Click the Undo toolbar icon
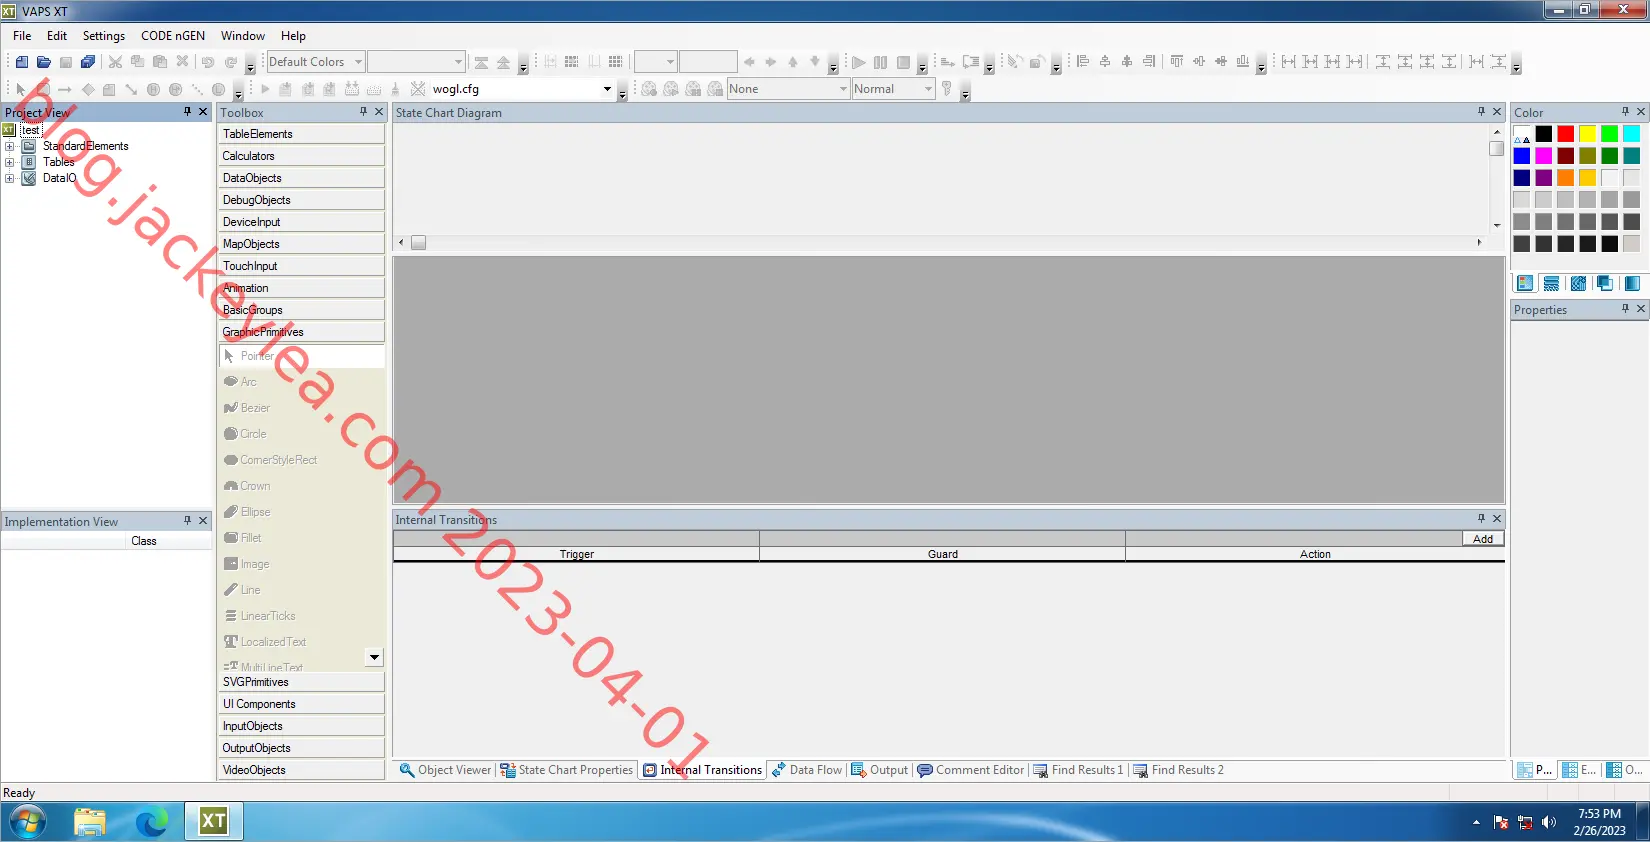This screenshot has width=1650, height=842. coord(208,62)
